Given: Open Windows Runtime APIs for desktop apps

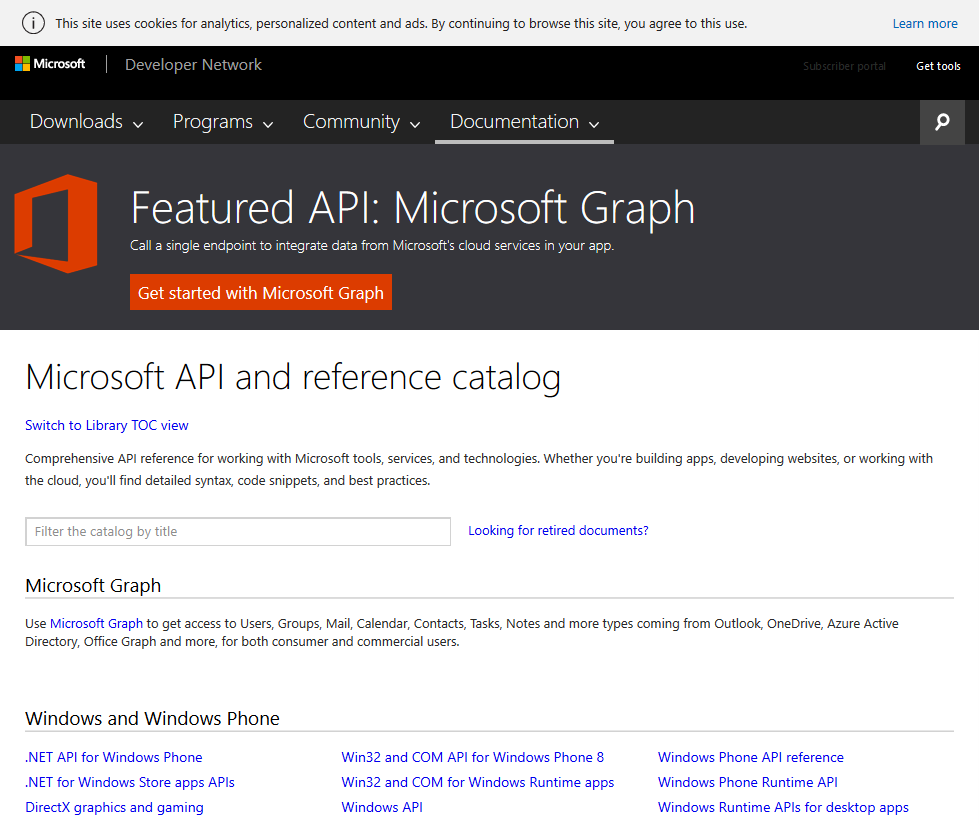Looking at the screenshot, I should click(783, 807).
